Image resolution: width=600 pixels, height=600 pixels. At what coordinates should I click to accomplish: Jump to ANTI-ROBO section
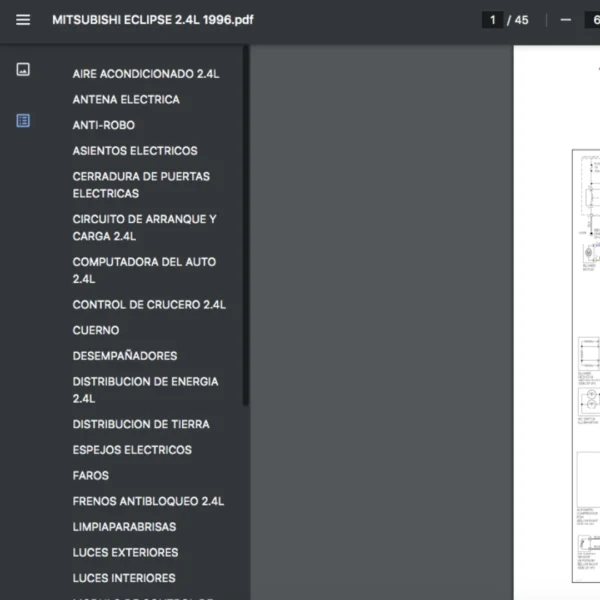[x=104, y=125]
